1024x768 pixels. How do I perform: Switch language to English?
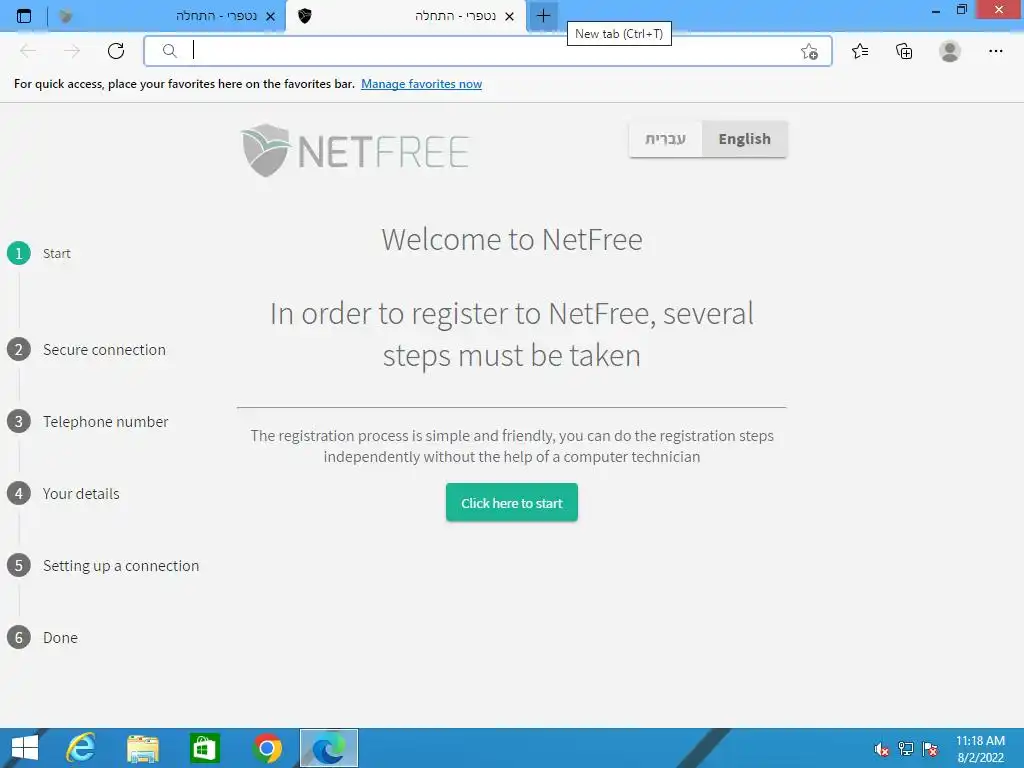pos(744,139)
